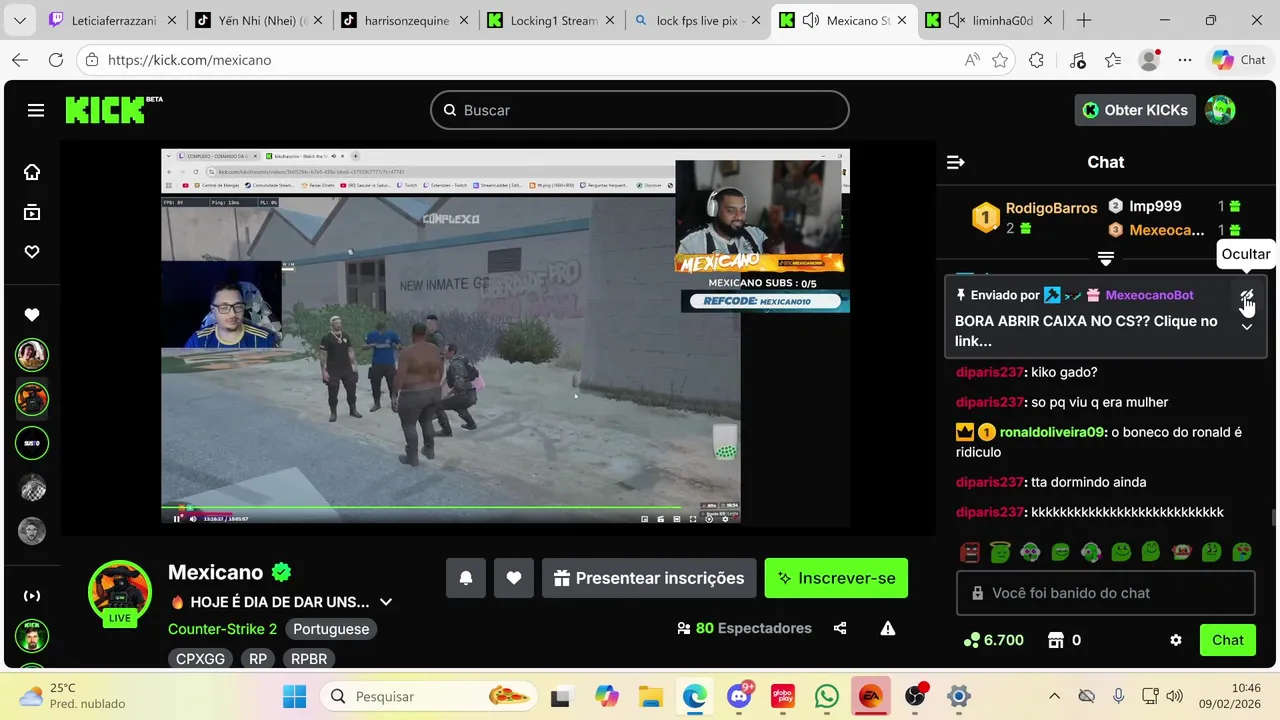Image resolution: width=1280 pixels, height=720 pixels.
Task: Select the clown face emote
Action: (x=1181, y=552)
